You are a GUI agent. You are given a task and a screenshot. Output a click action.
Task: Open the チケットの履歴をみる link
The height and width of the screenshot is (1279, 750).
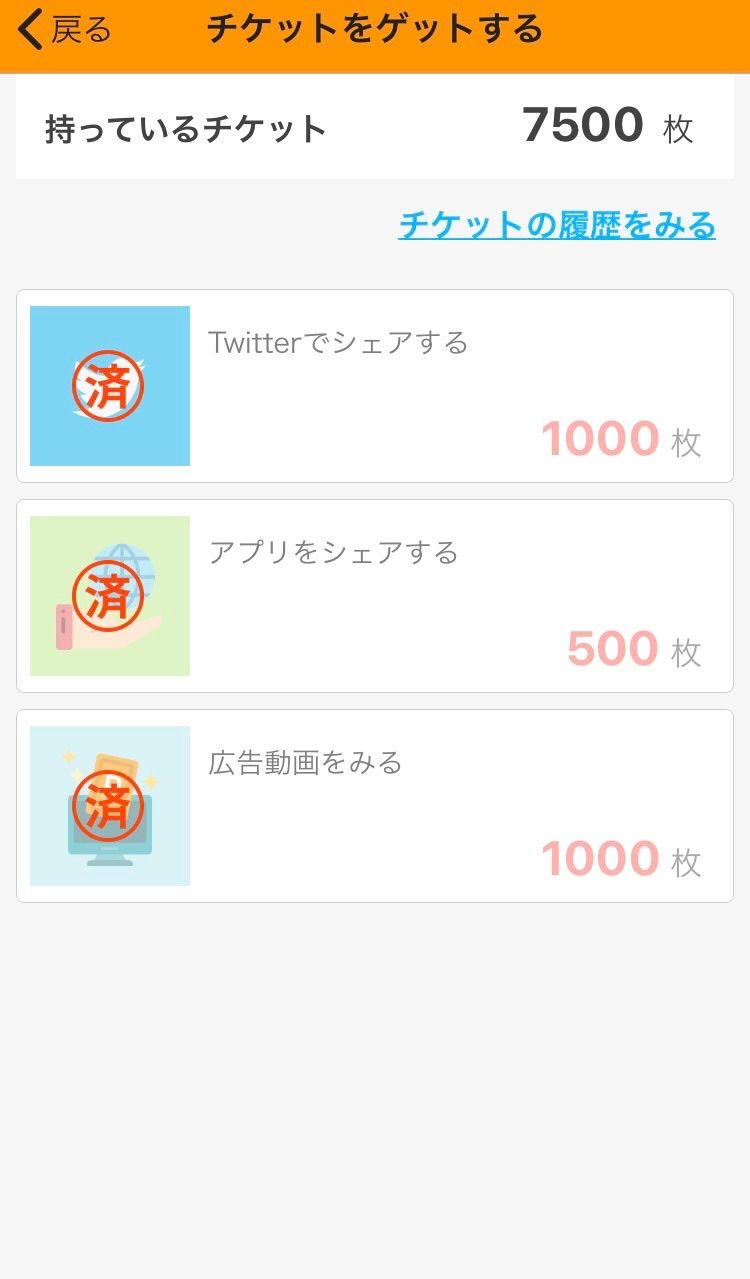[x=557, y=225]
